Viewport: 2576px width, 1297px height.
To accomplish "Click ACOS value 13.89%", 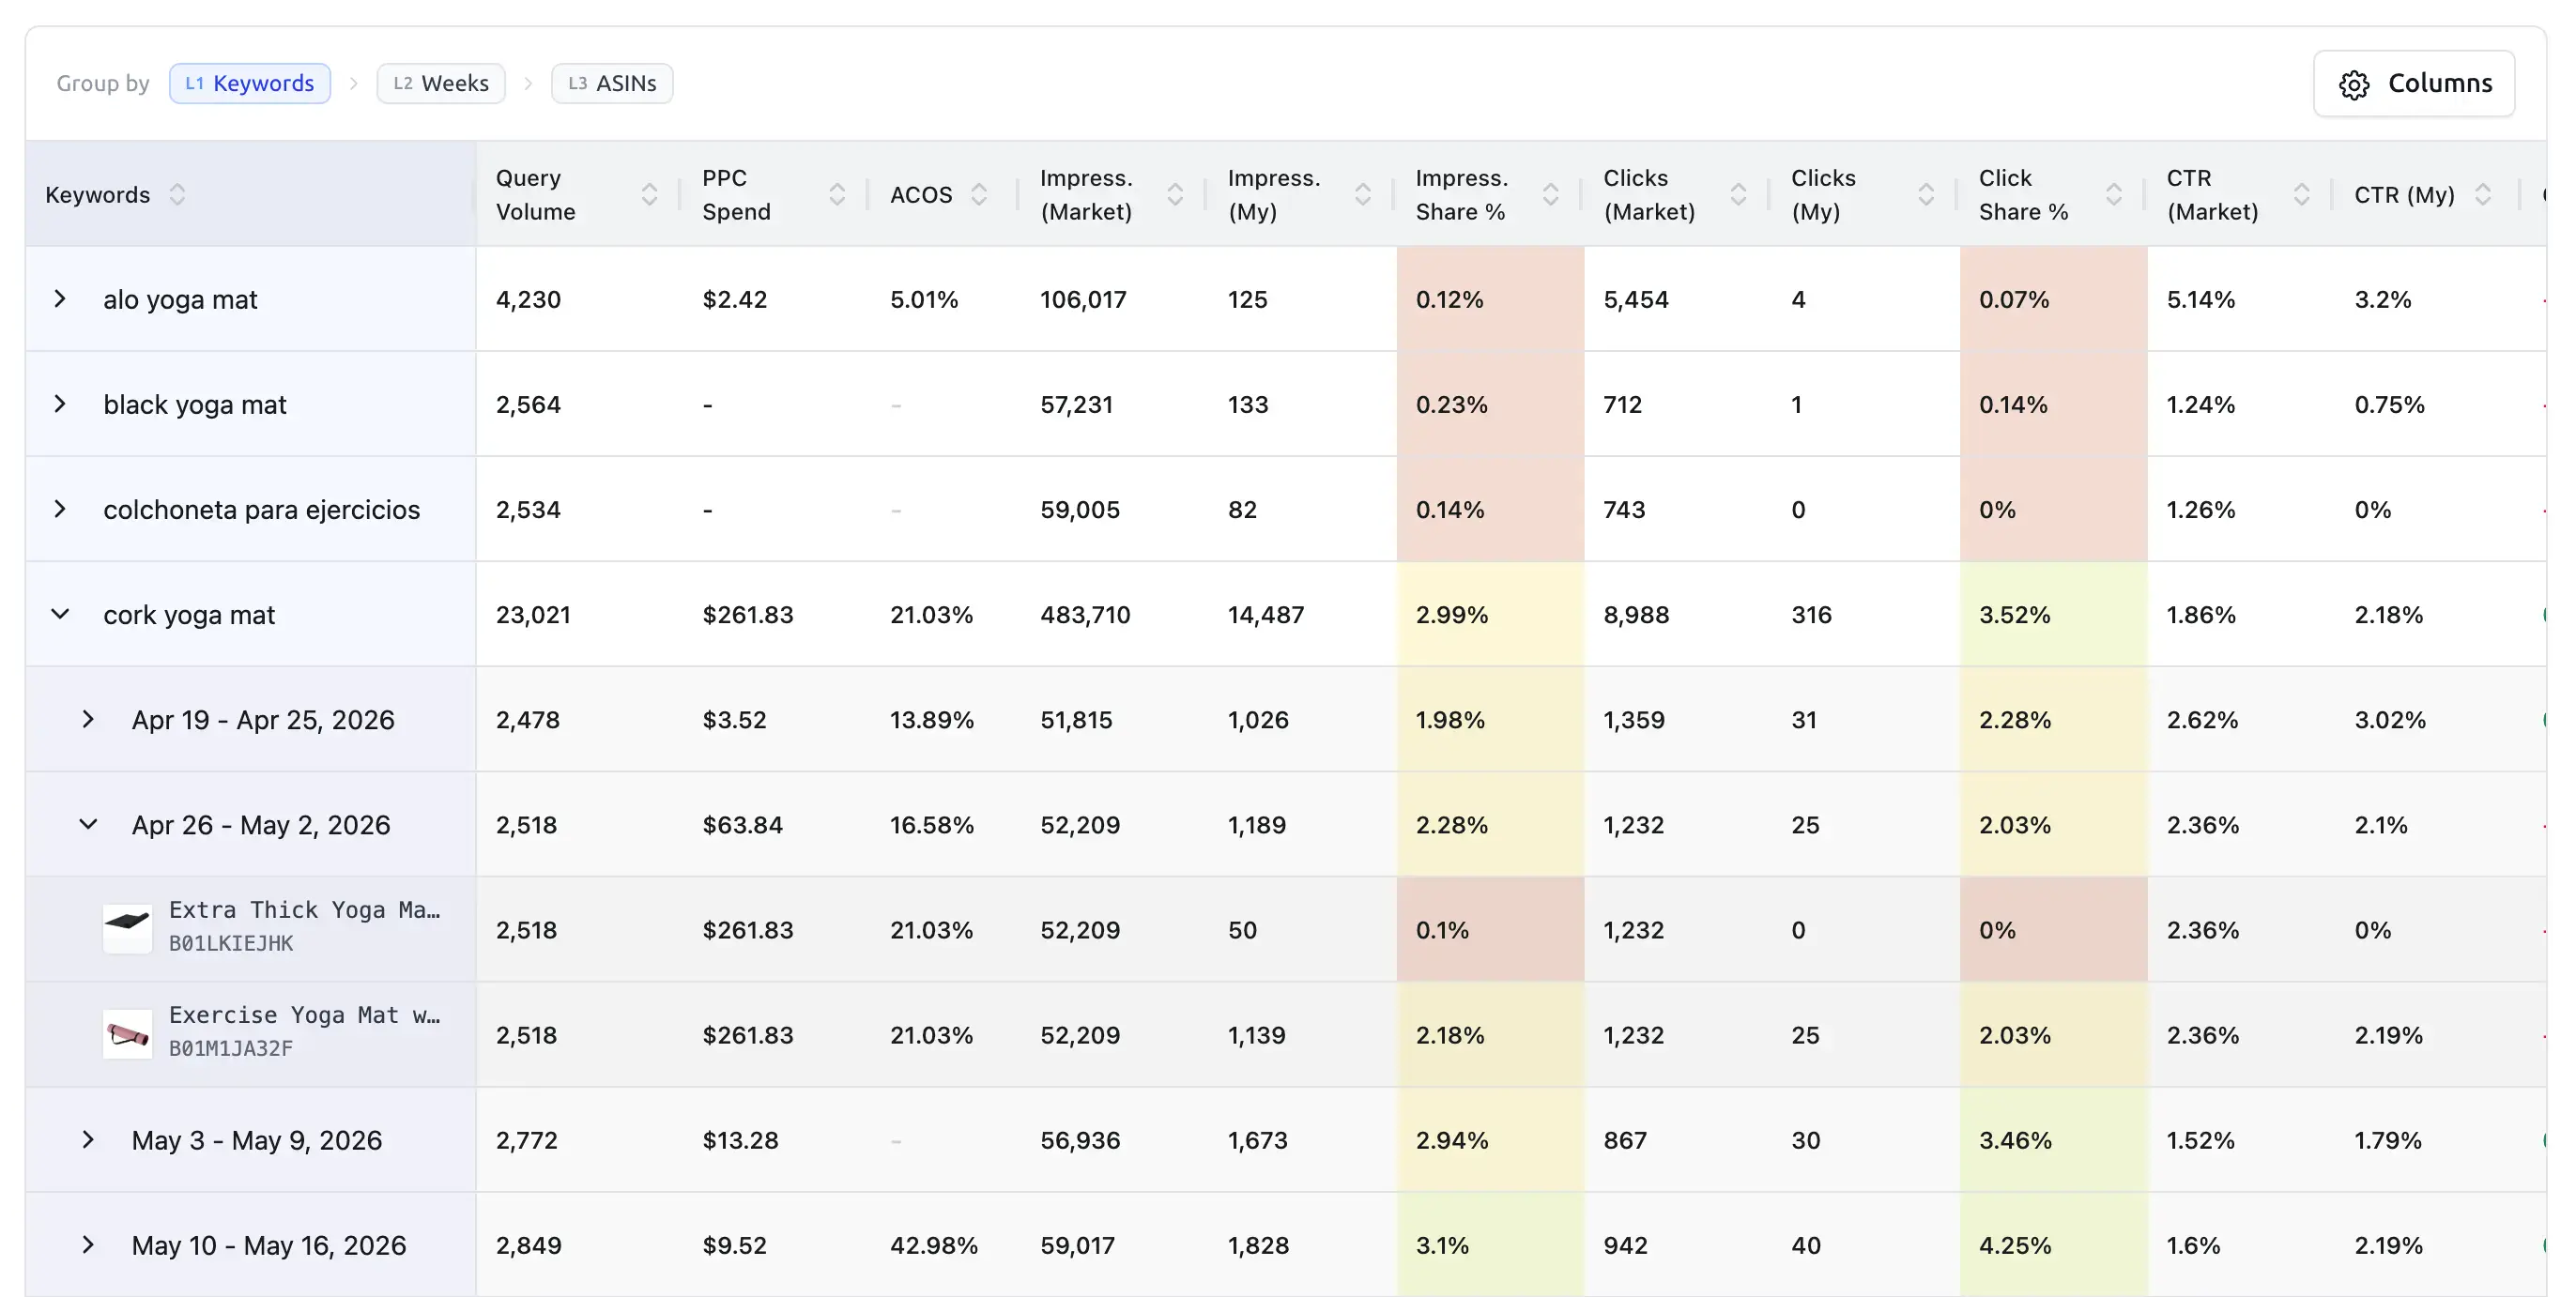I will (x=932, y=719).
